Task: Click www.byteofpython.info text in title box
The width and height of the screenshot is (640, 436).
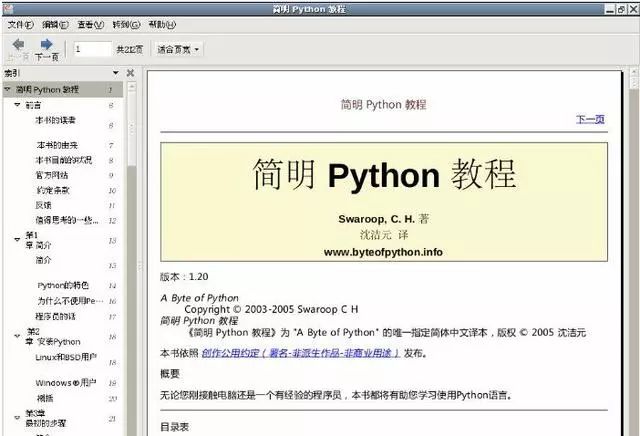Action: click(x=383, y=252)
